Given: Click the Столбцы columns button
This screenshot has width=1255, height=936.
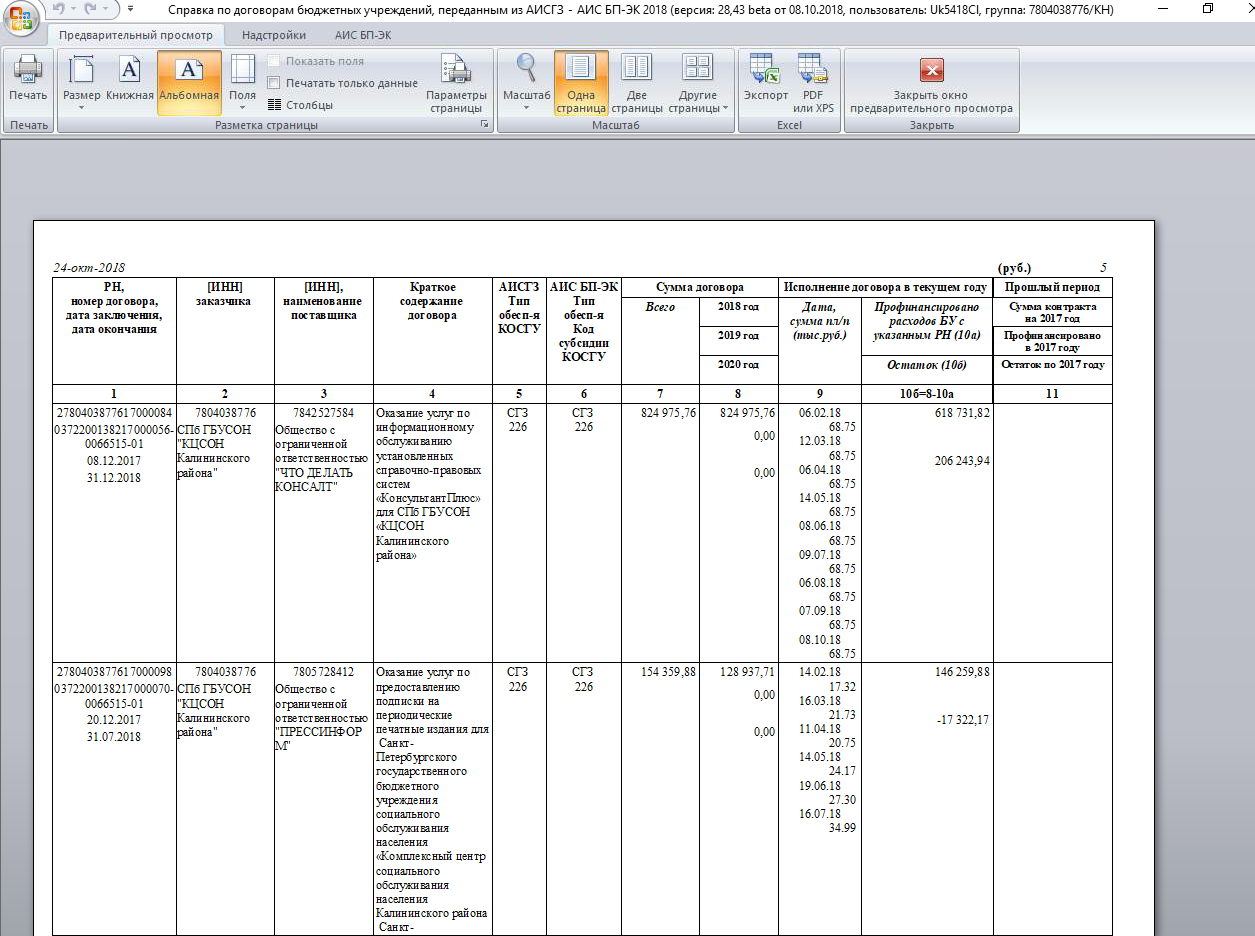Looking at the screenshot, I should [300, 105].
